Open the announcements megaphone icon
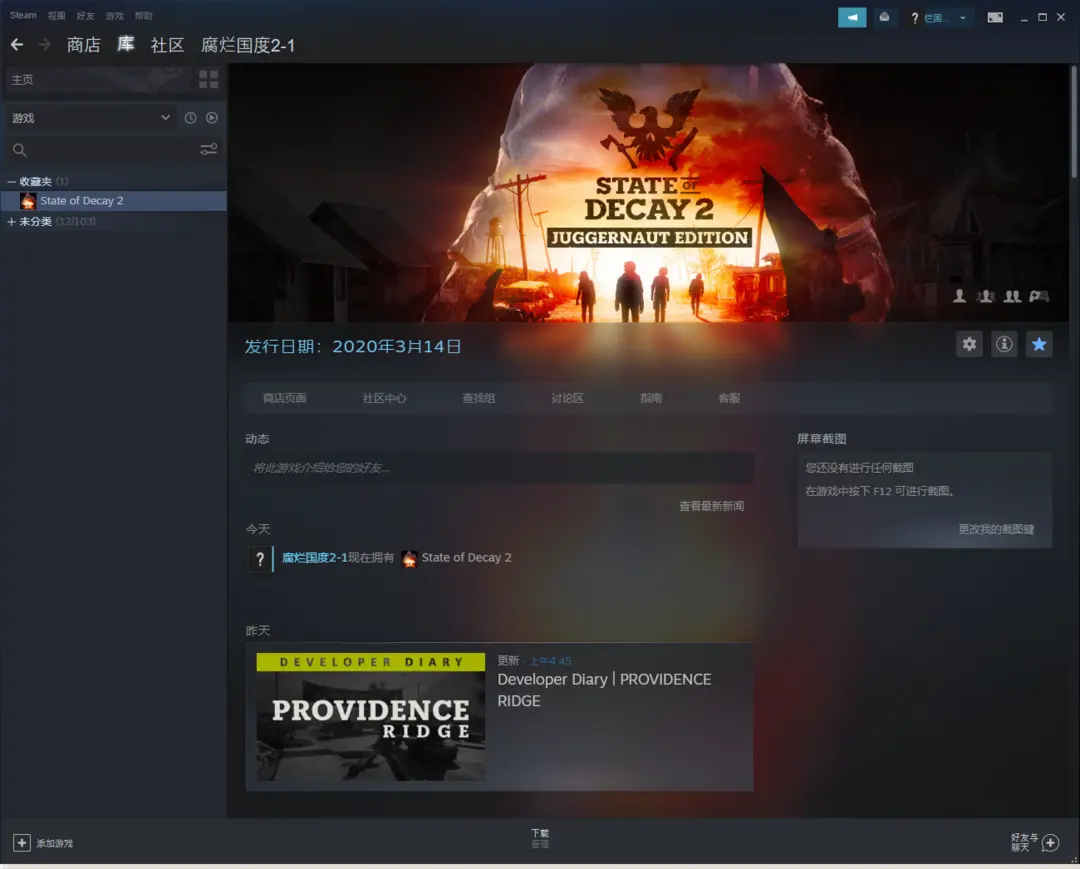The image size is (1080, 869). pyautogui.click(x=852, y=17)
